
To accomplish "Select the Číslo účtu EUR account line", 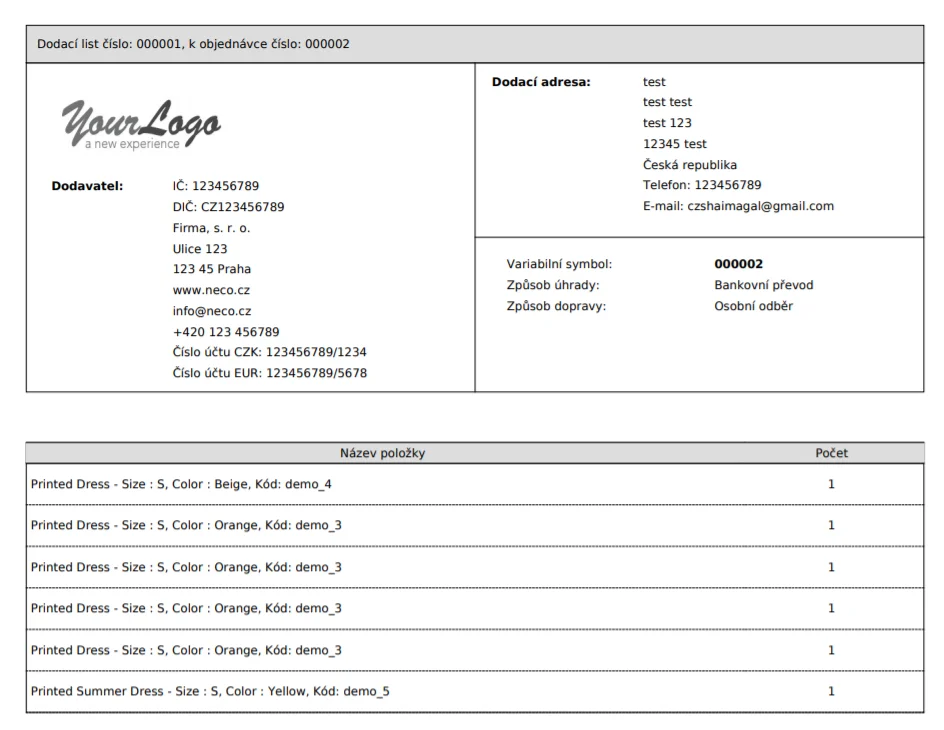I will pos(270,373).
